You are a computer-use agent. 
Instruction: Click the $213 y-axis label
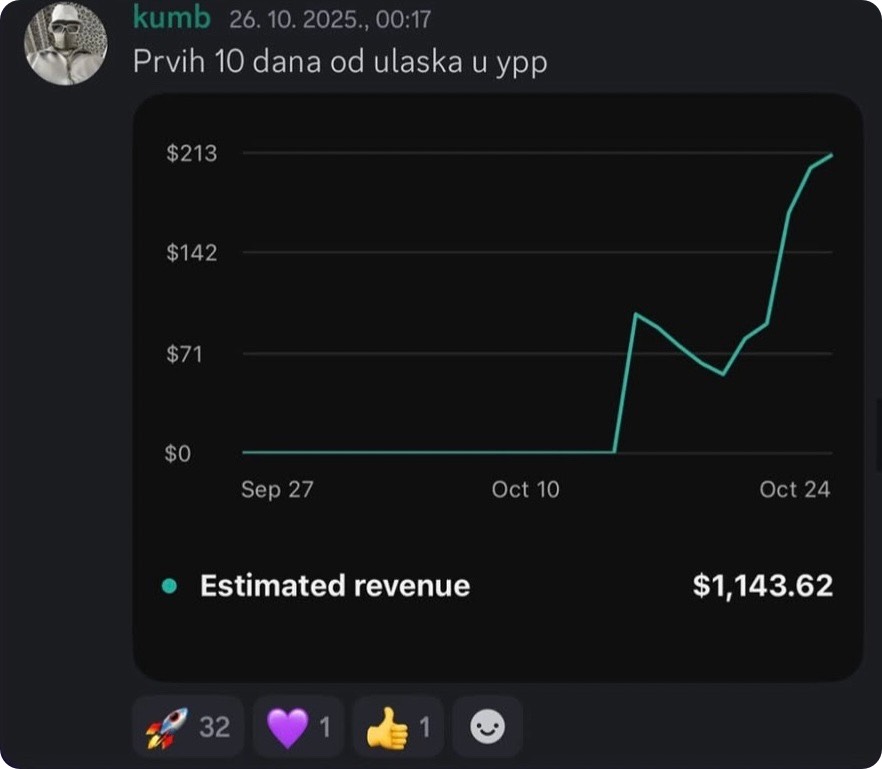click(x=192, y=153)
